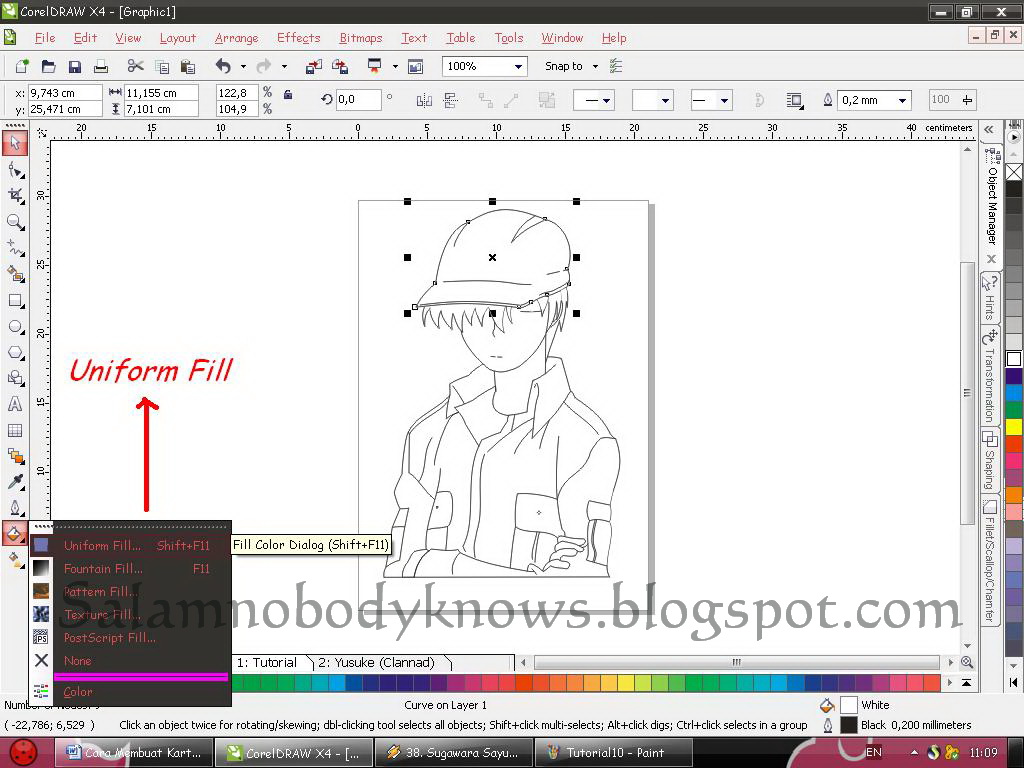Expand the Redo history dropdown arrow
This screenshot has height=768, width=1024.
pos(284,67)
